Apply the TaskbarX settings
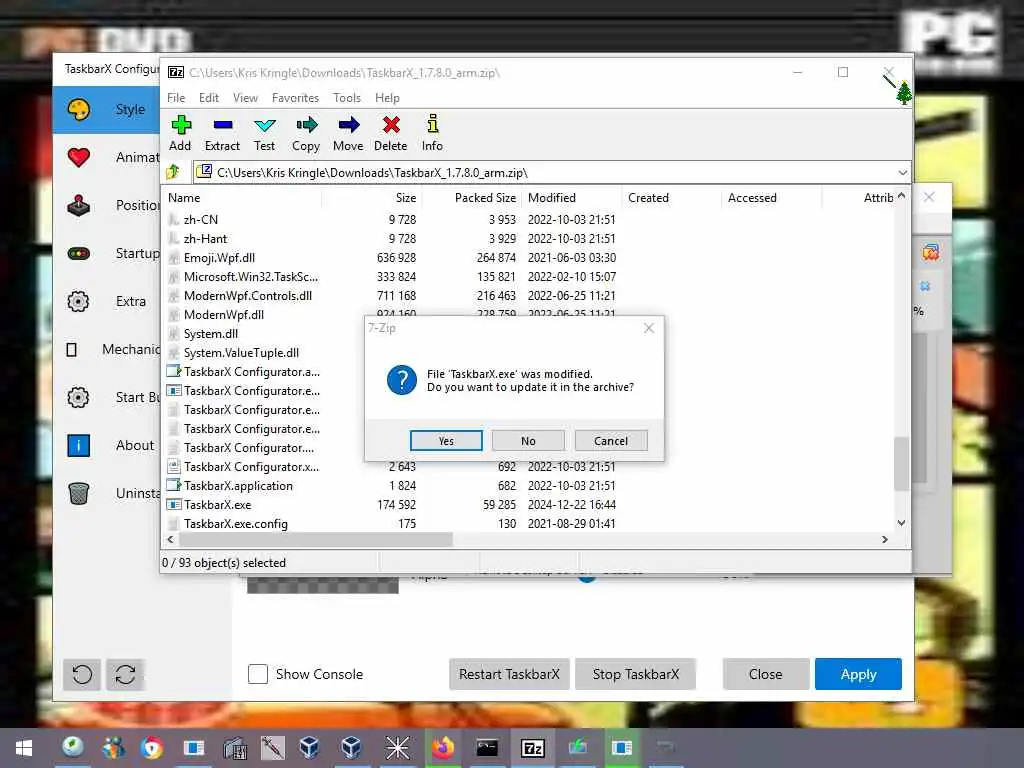The image size is (1024, 768). tap(858, 674)
